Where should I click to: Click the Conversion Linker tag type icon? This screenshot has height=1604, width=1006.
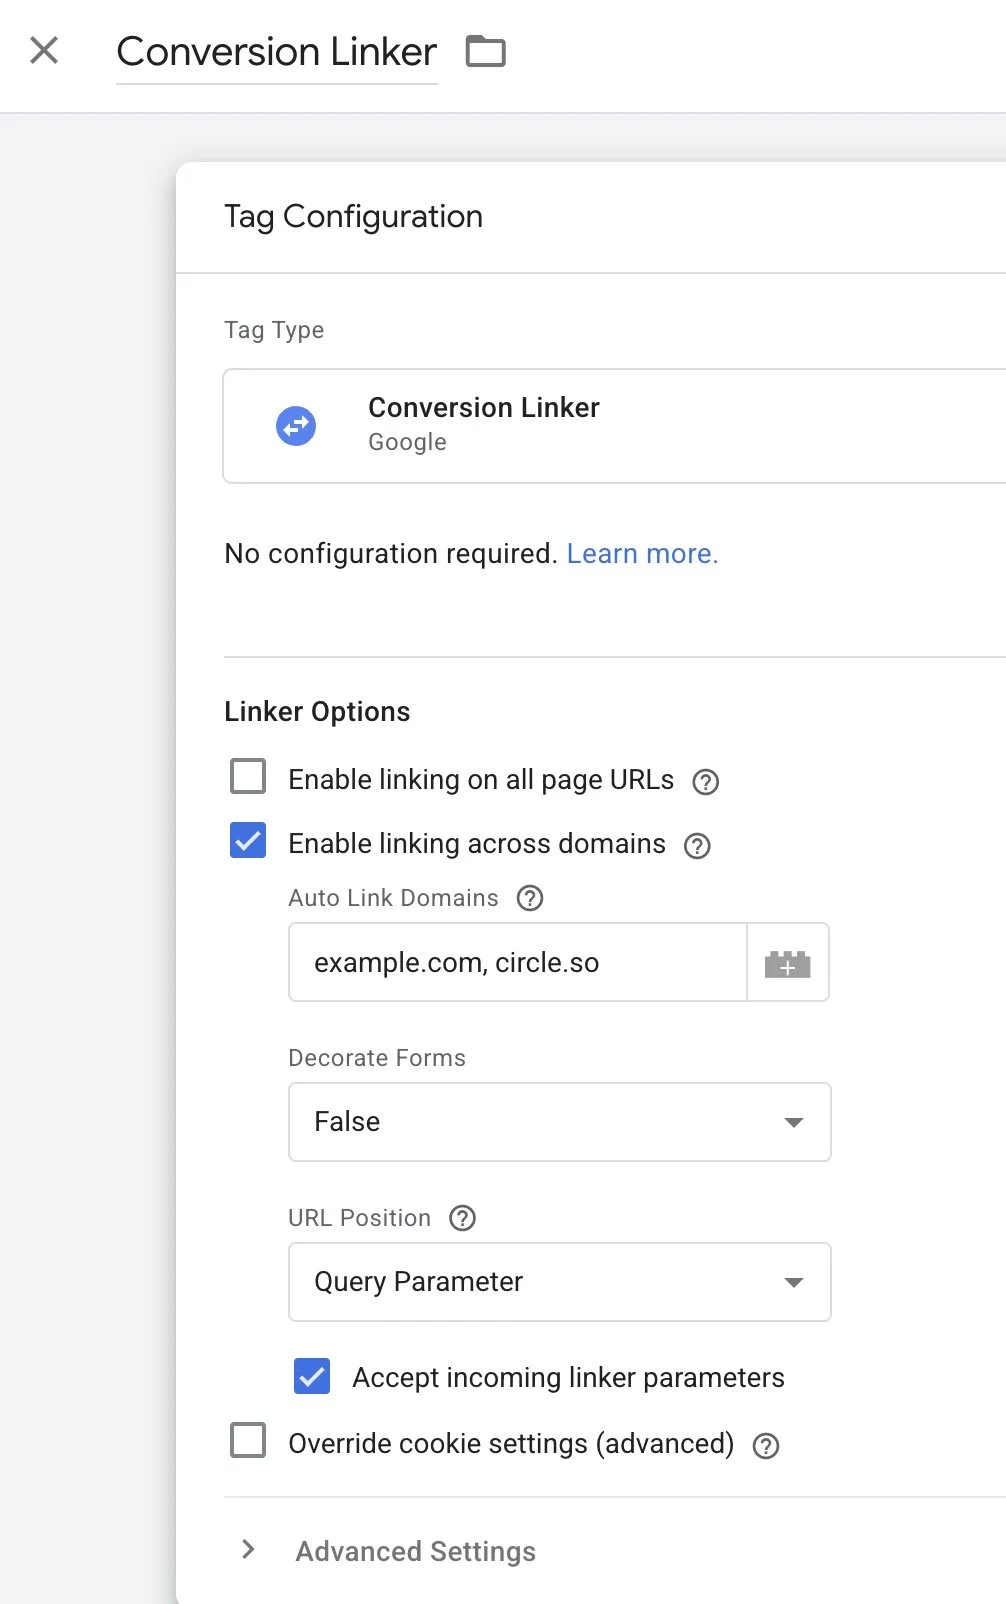[x=296, y=426]
